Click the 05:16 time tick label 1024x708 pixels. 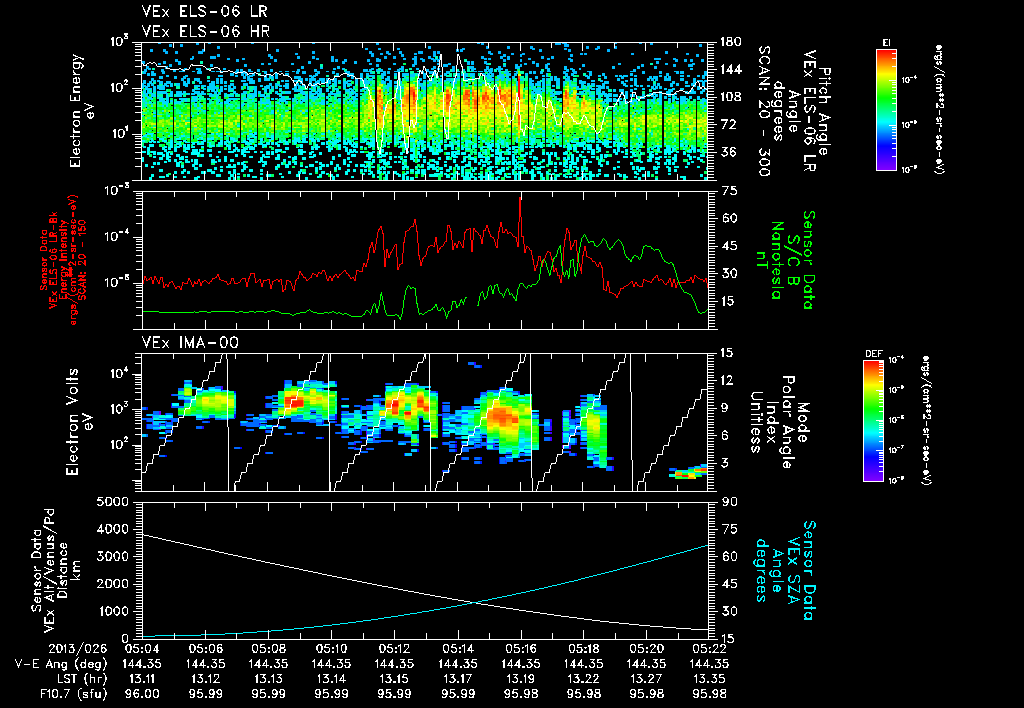click(x=521, y=649)
